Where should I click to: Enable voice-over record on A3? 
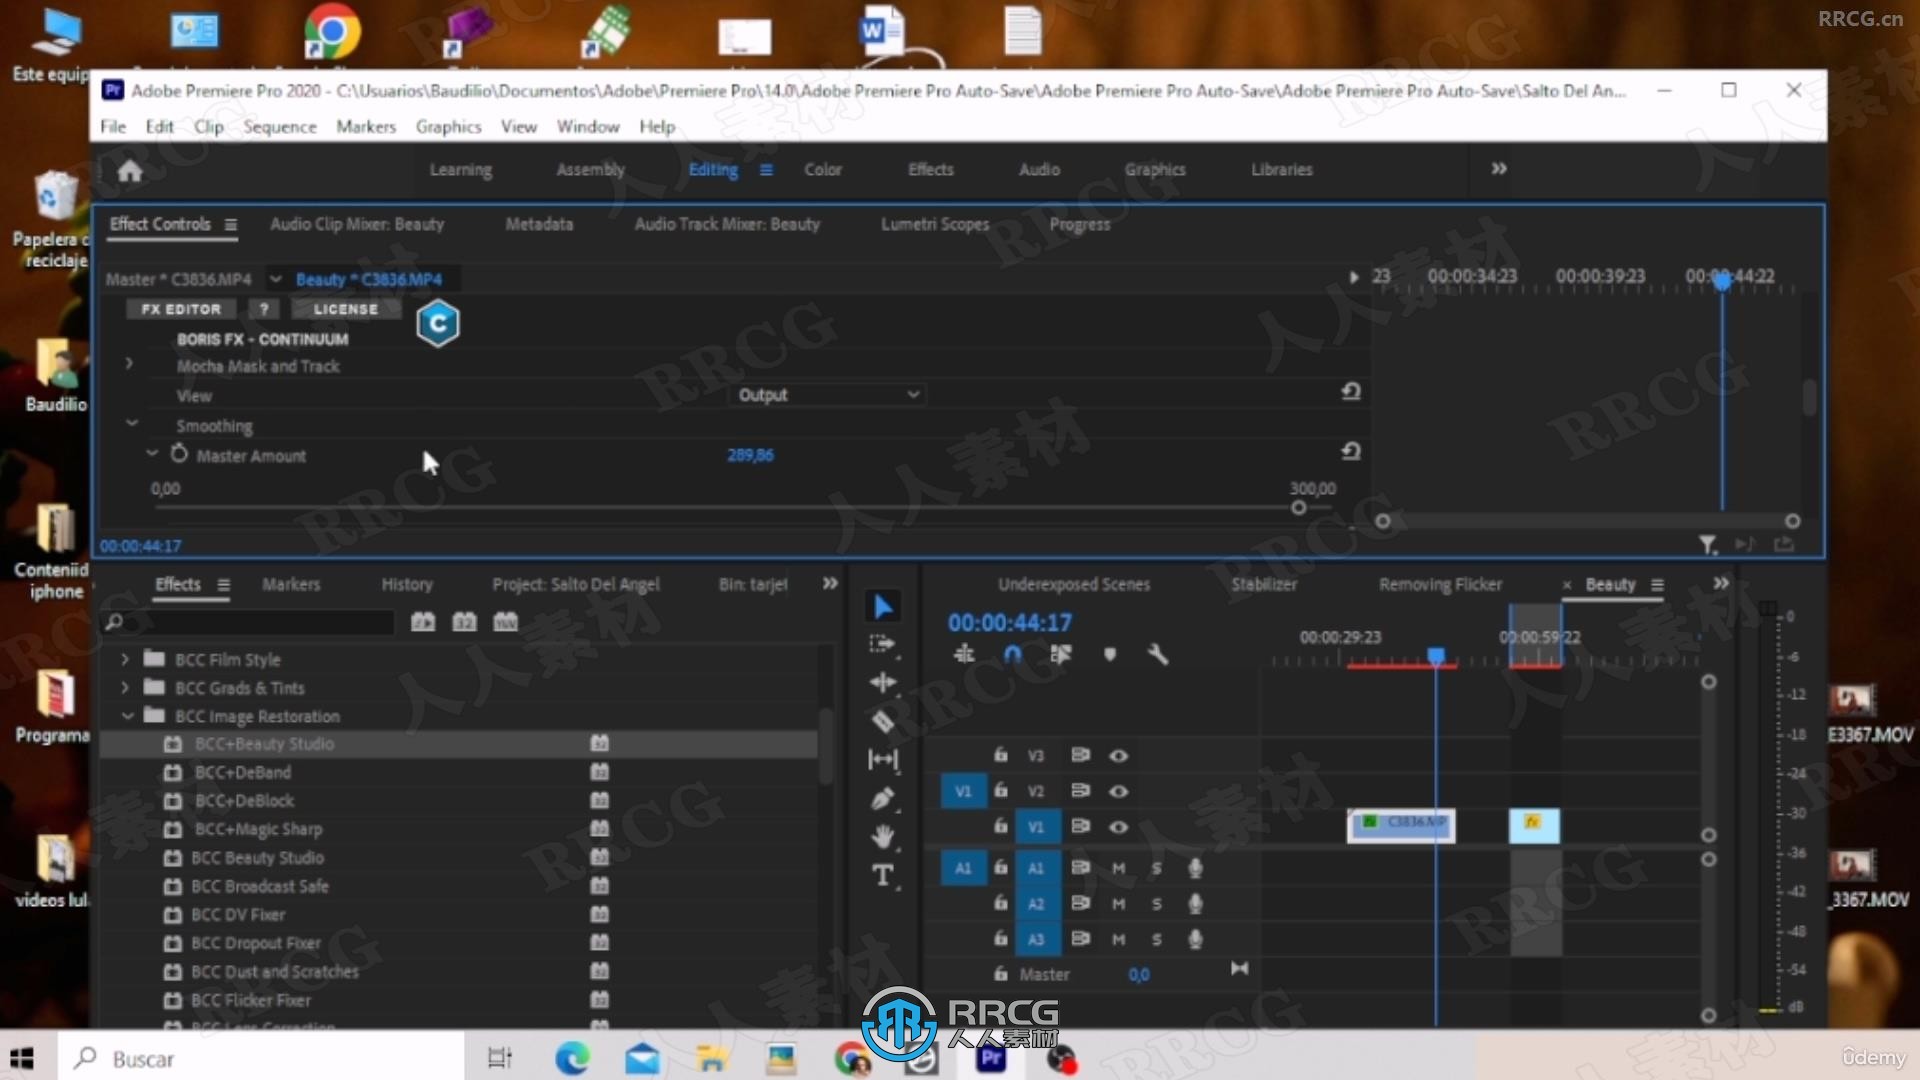(x=1195, y=939)
